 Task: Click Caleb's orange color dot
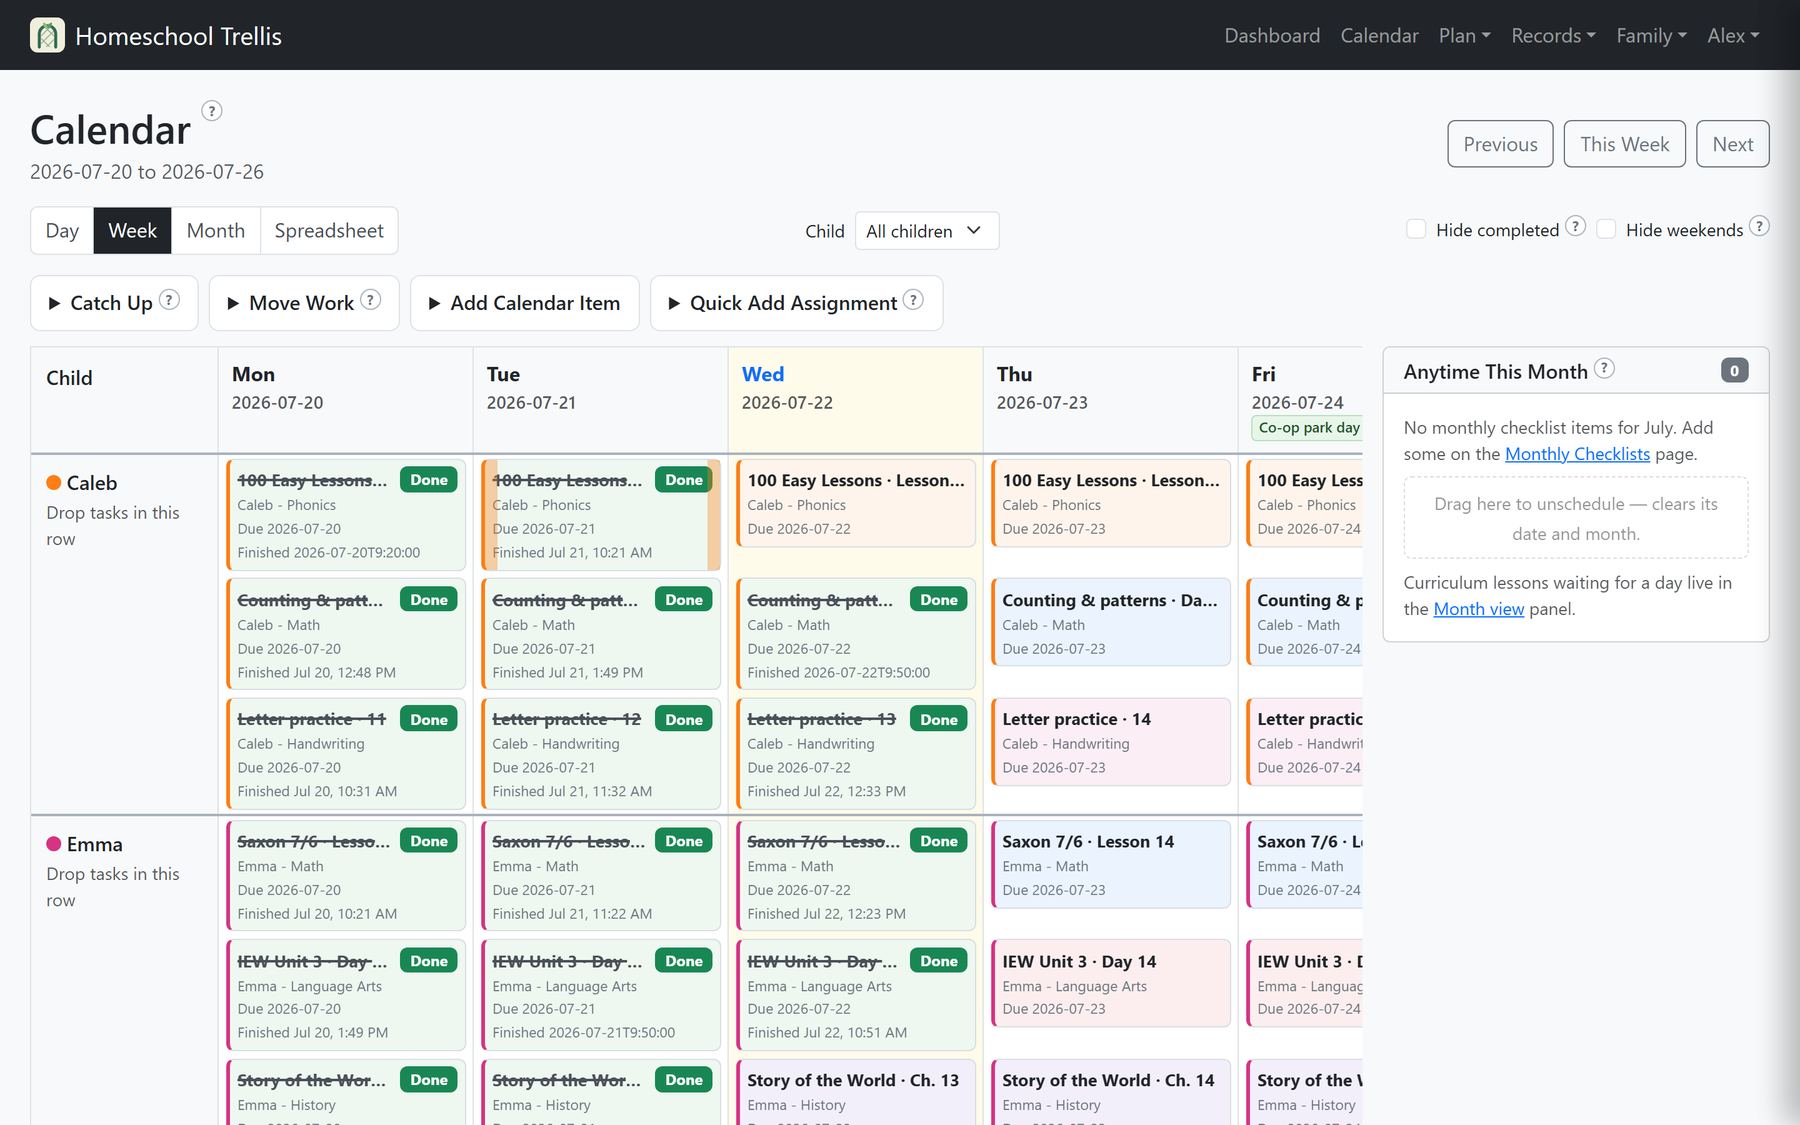54,483
